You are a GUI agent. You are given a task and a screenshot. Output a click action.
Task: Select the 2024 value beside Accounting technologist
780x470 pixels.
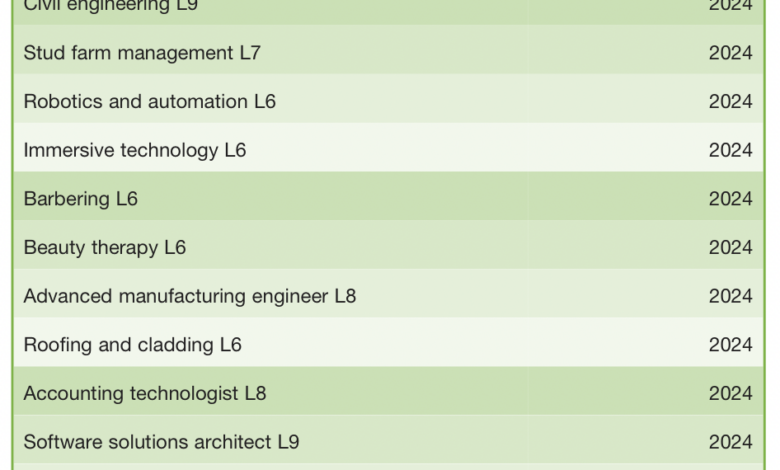point(730,393)
